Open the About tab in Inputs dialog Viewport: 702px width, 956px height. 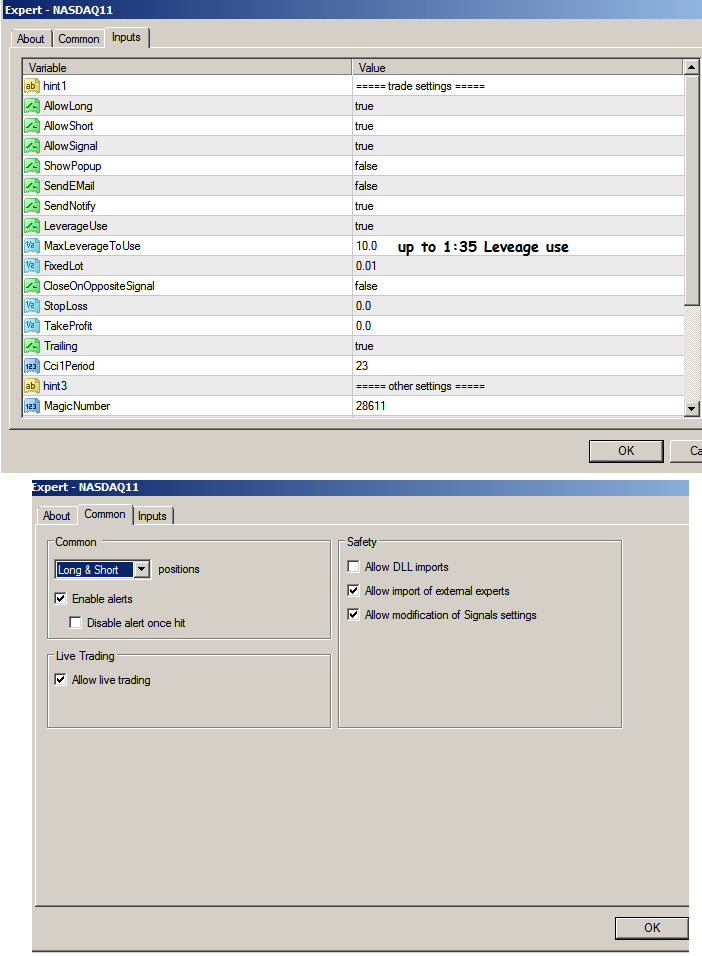tap(30, 39)
